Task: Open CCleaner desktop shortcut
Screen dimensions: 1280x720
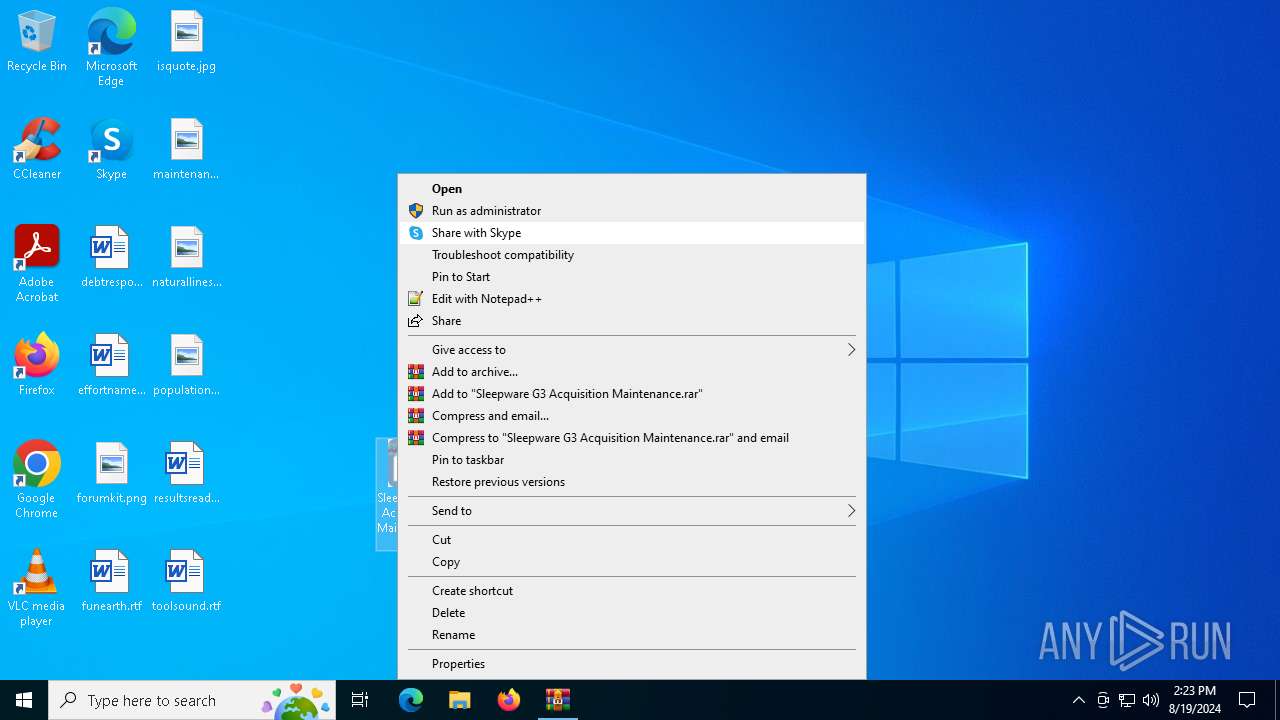Action: (x=37, y=150)
